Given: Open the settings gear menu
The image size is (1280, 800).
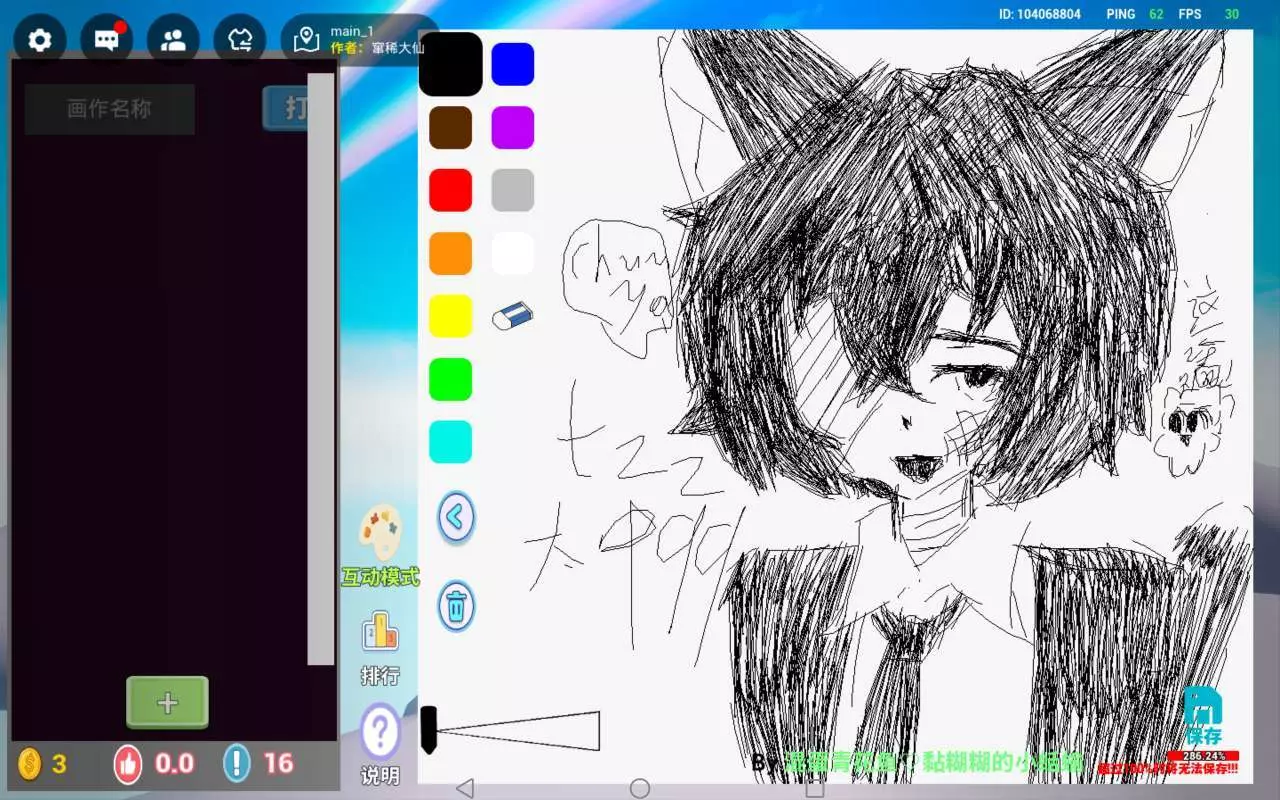Looking at the screenshot, I should point(40,40).
